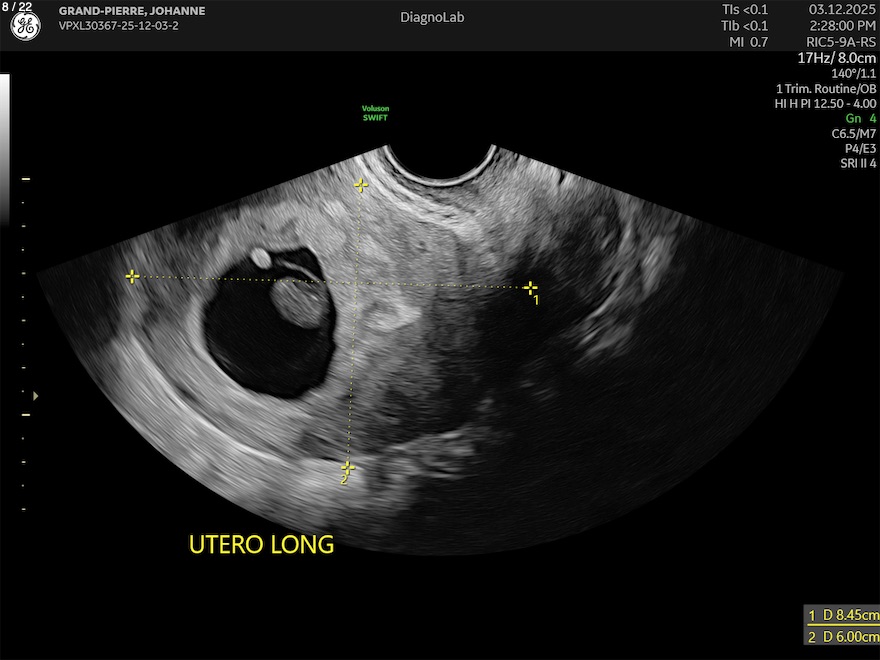Click the RIC5-9A-RS probe label

tap(841, 42)
